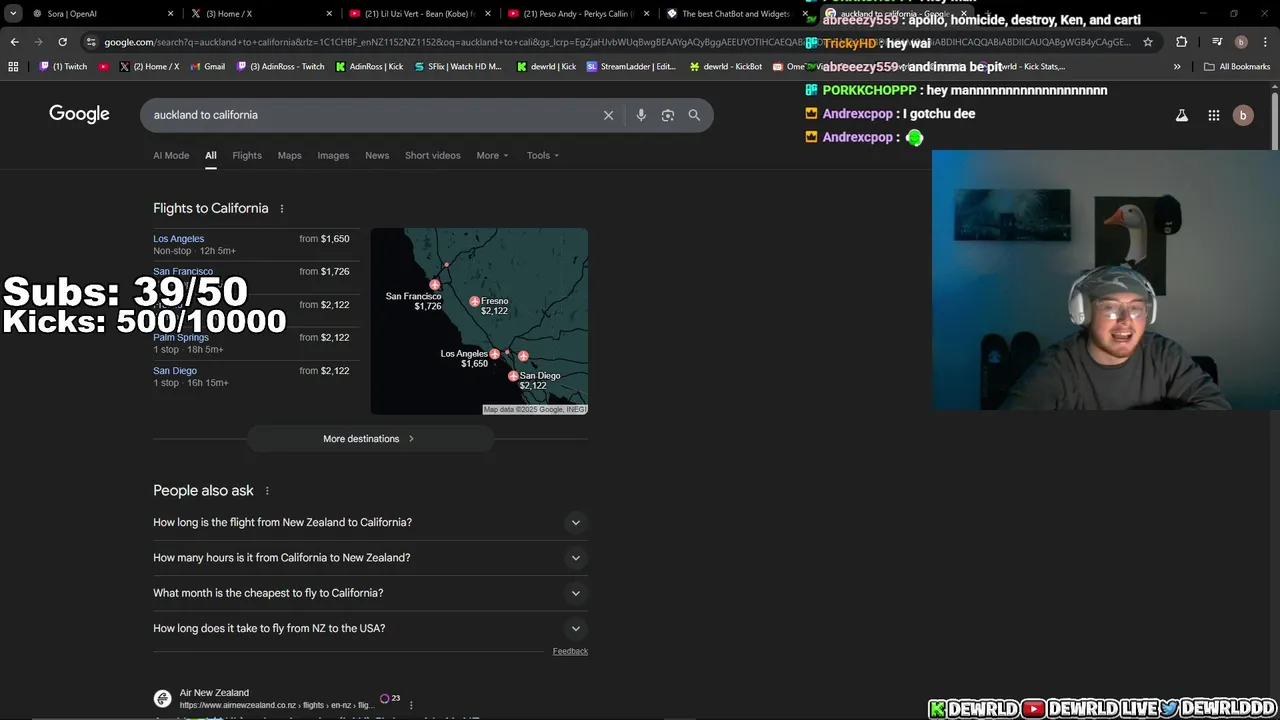1280x720 pixels.
Task: Open the Chrome extensions puzzle icon
Action: [1182, 42]
